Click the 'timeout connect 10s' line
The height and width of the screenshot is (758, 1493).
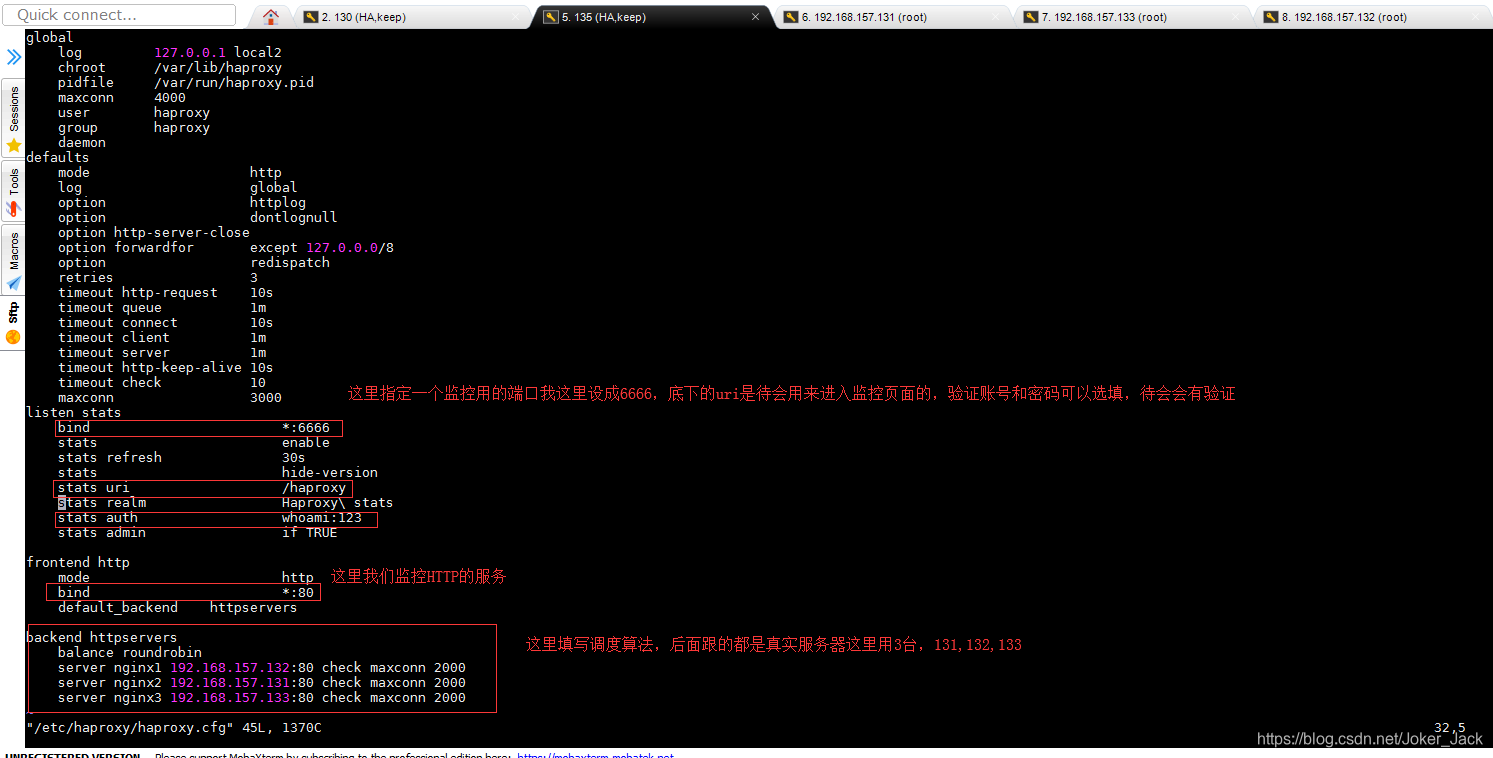(166, 322)
